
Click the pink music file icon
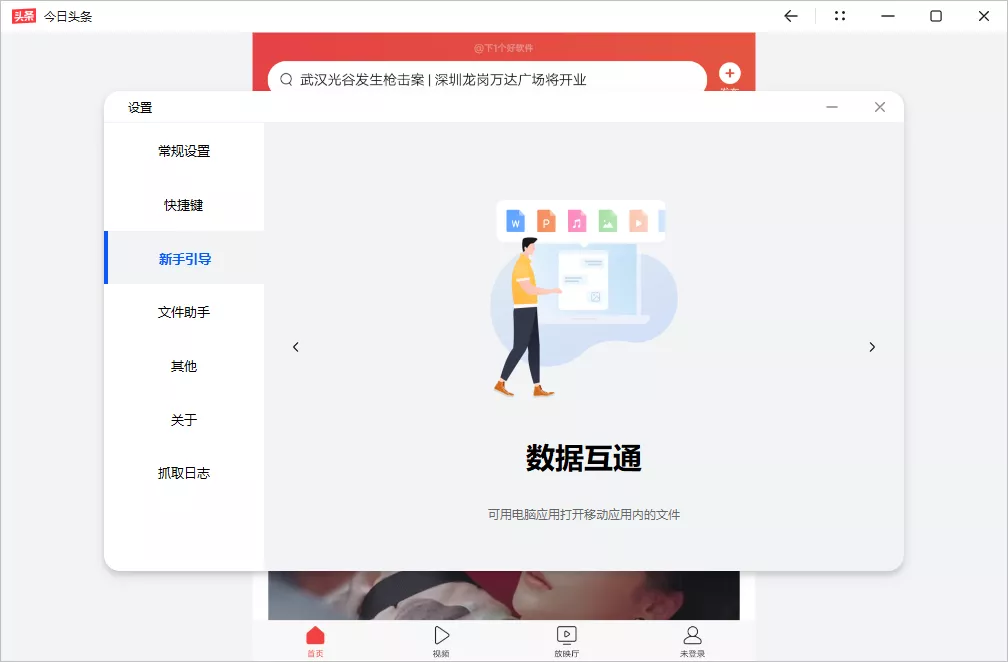pyautogui.click(x=577, y=221)
